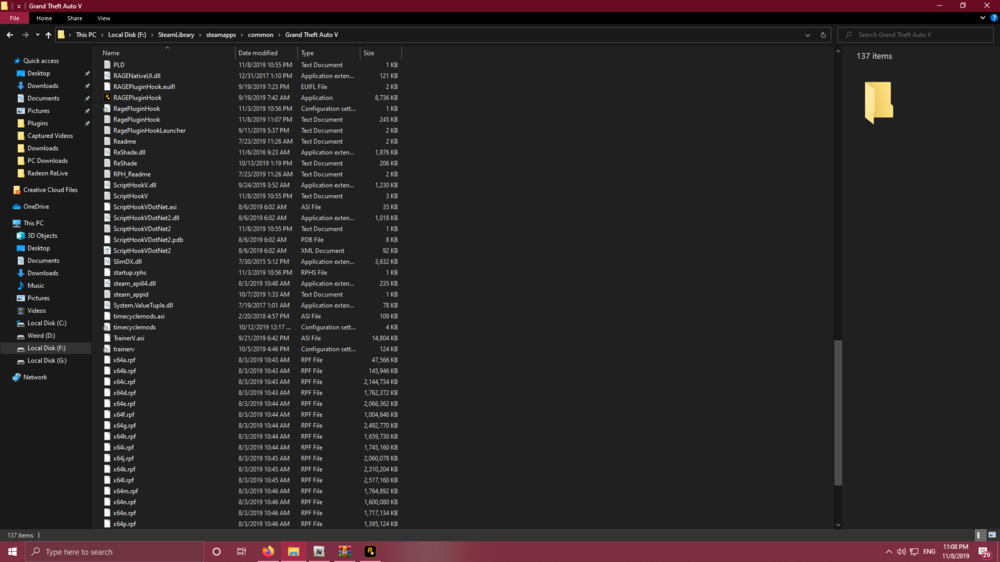
Task: Open the Videos folder in sidebar
Action: (36, 311)
